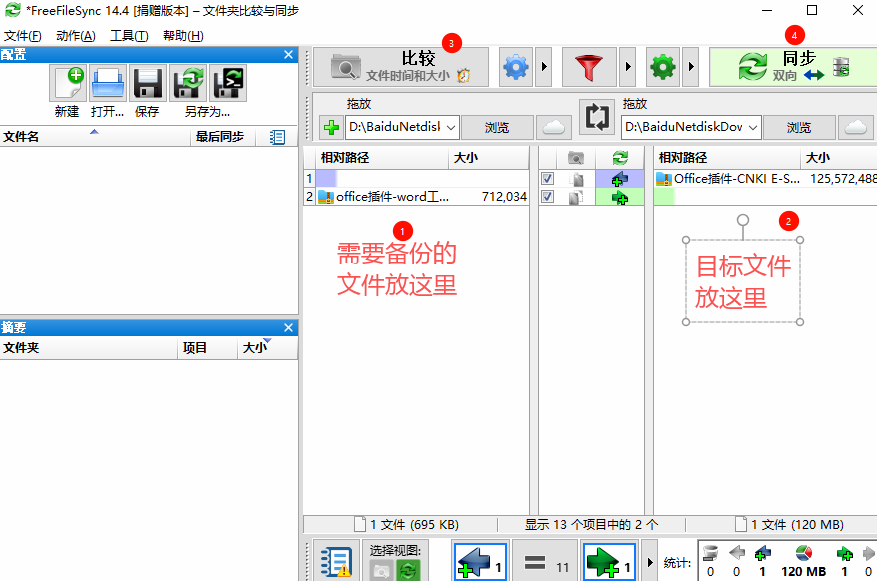Expand the left folder path dropdown
The width and height of the screenshot is (877, 581).
click(450, 127)
